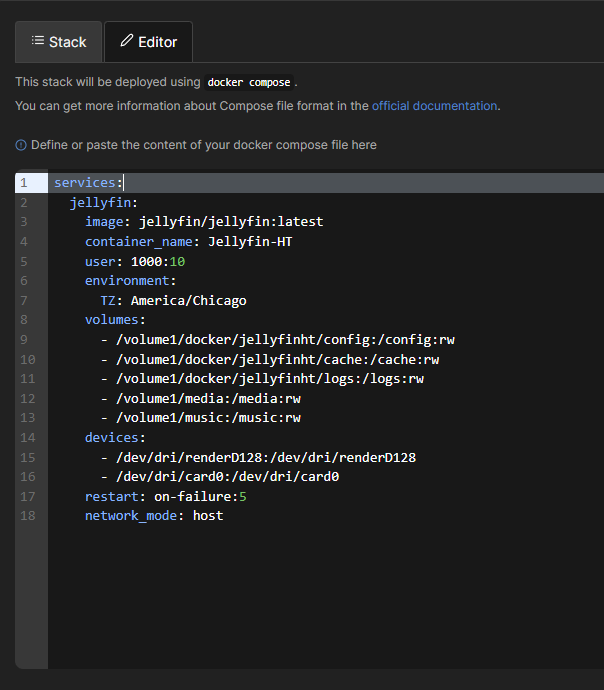The image size is (604, 690).
Task: Click the container name Jellyfin-HT
Action: pyautogui.click(x=250, y=241)
